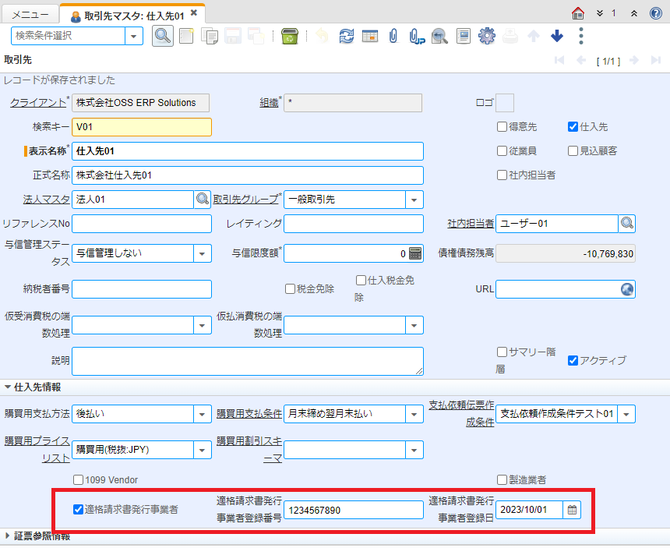Select the 取引先マスタ: 仕入先01 tab

pyautogui.click(x=134, y=16)
